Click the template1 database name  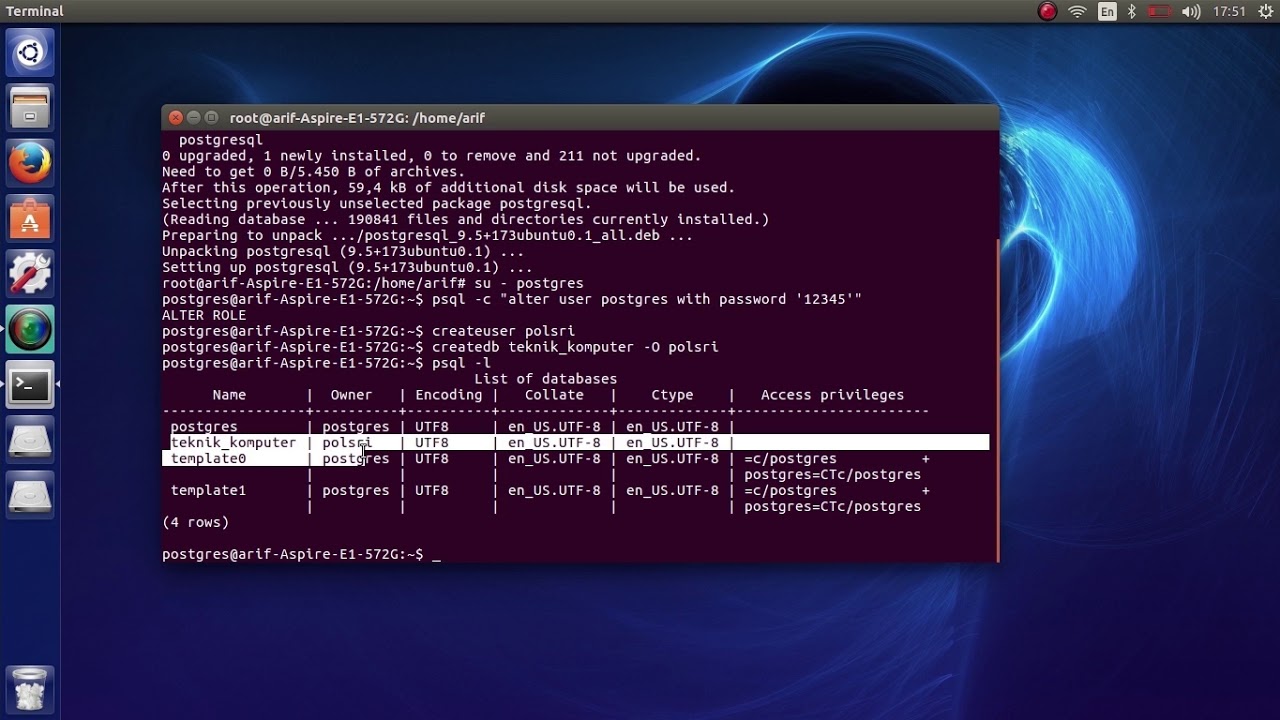[x=208, y=491]
